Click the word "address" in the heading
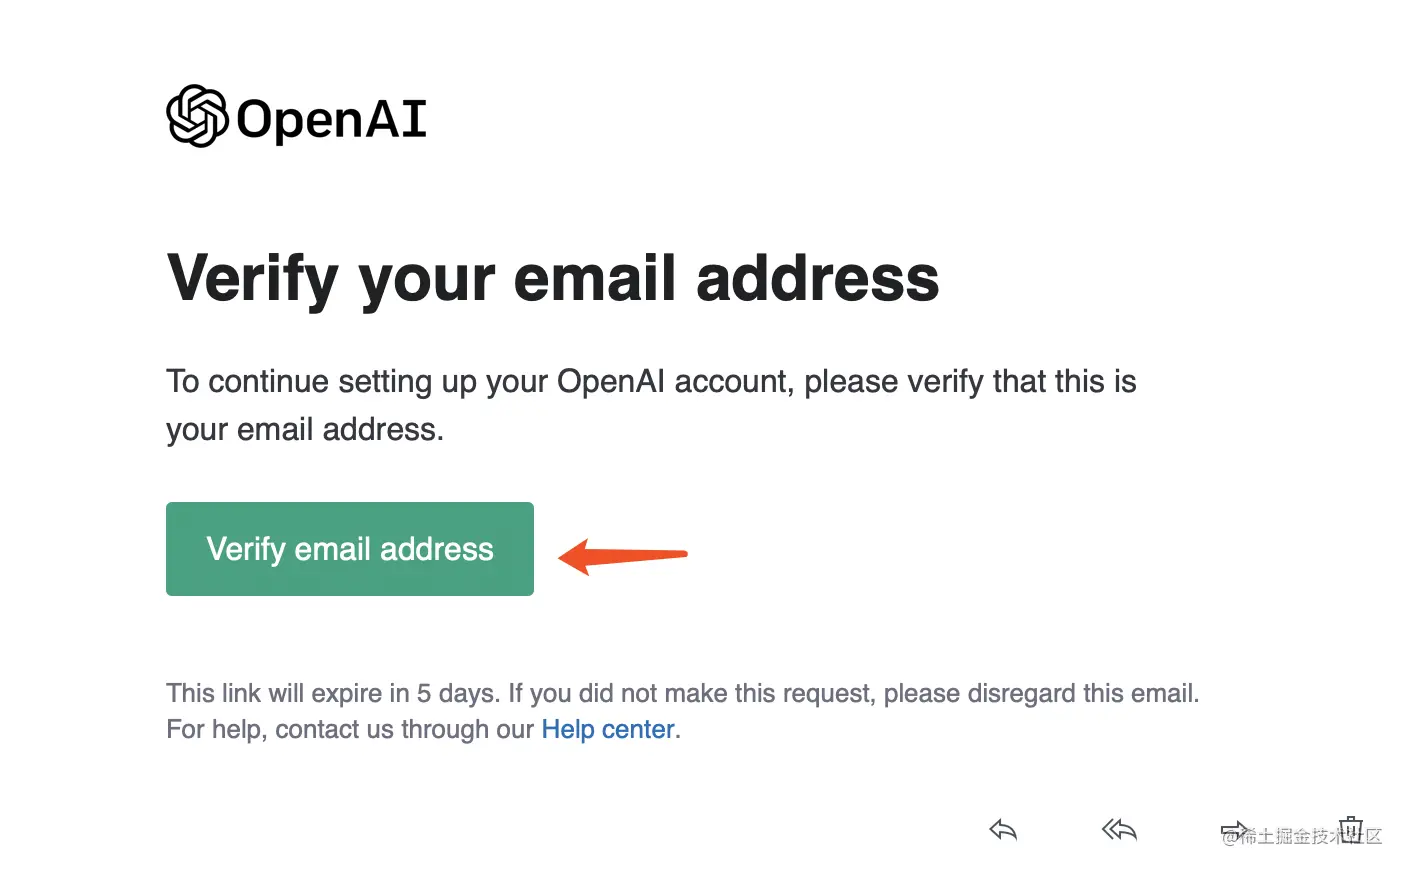This screenshot has width=1406, height=870. (817, 277)
